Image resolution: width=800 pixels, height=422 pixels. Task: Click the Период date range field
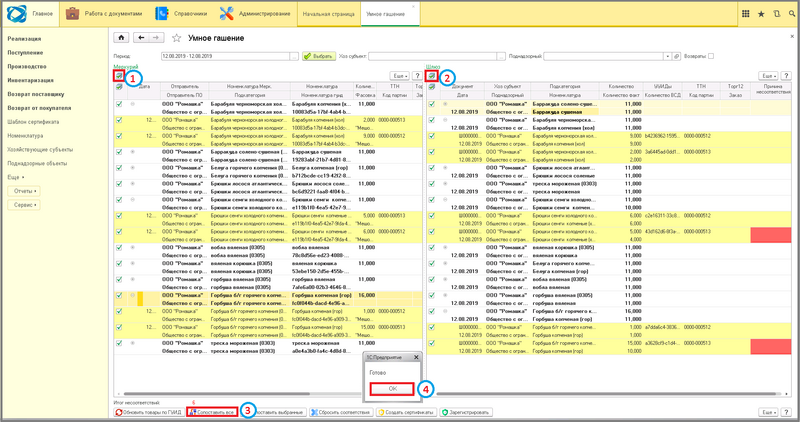click(225, 56)
